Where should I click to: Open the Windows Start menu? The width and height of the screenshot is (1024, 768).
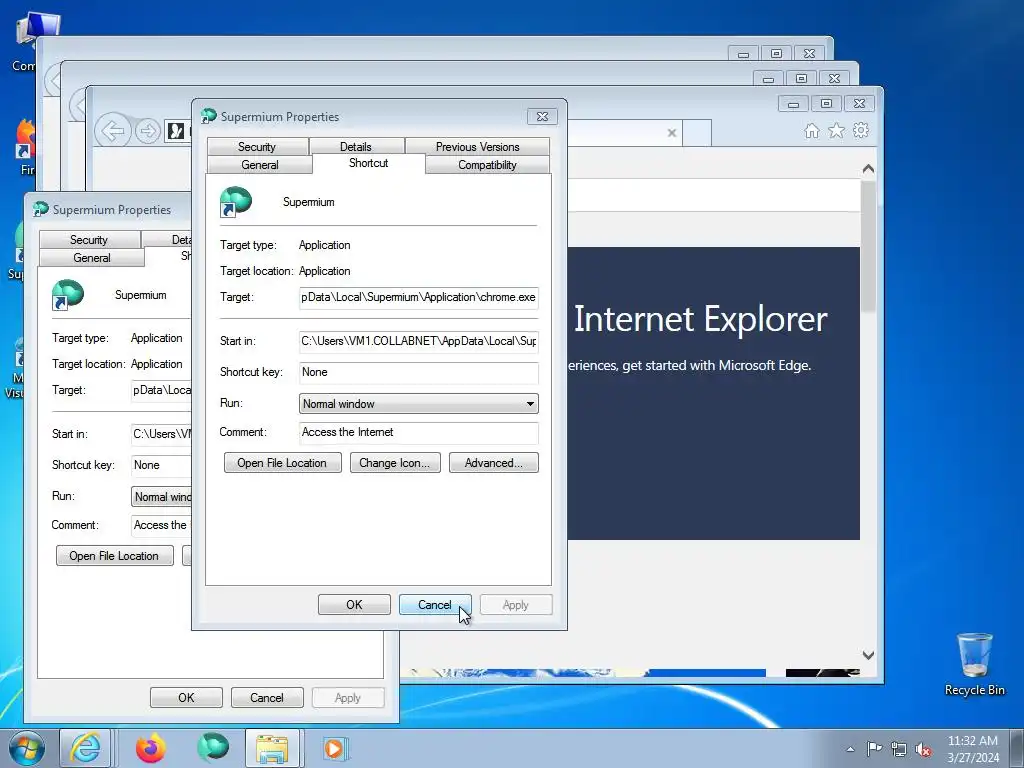(x=27, y=748)
